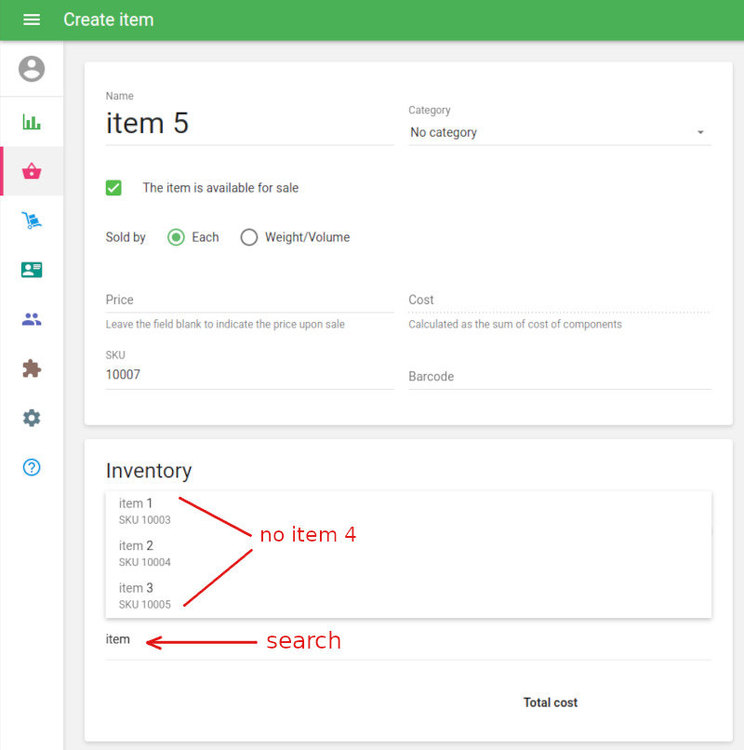The width and height of the screenshot is (744, 750).
Task: Open the user account profile icon
Action: (x=32, y=69)
